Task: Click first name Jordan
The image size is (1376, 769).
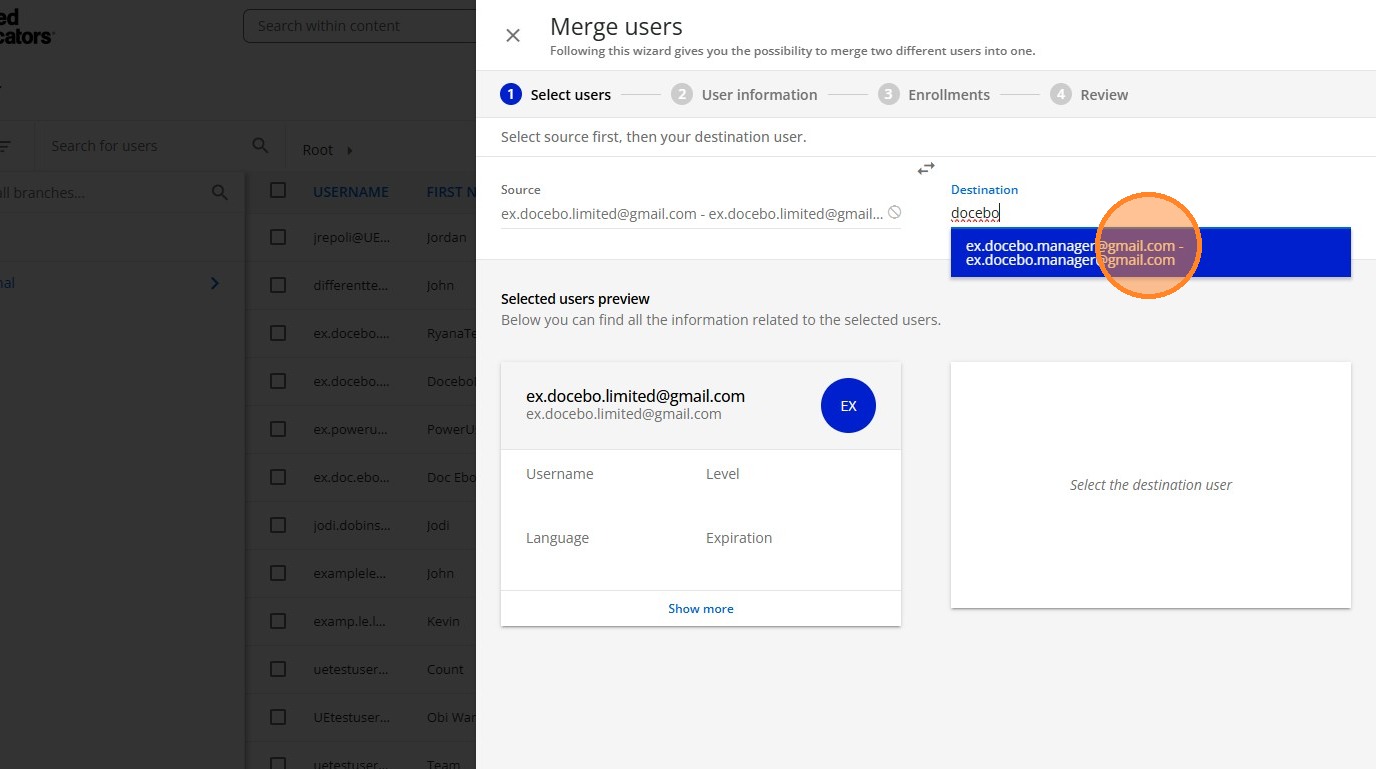Action: click(447, 238)
